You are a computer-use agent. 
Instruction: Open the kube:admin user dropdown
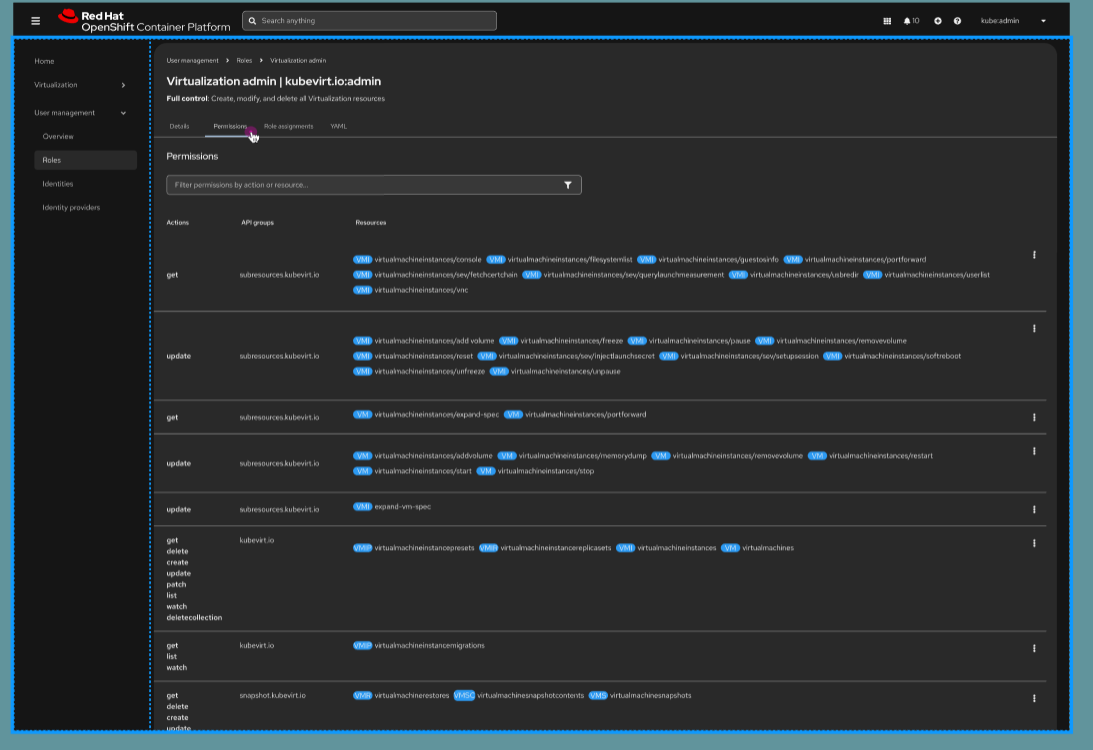click(1013, 21)
